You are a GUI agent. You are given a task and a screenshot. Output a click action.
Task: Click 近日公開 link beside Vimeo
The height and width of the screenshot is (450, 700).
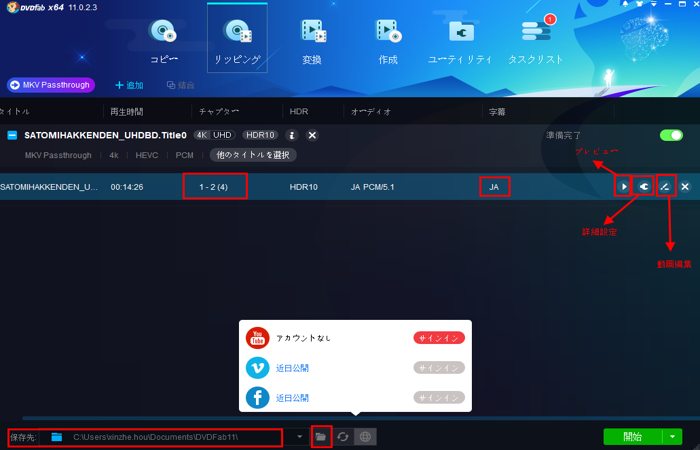(292, 368)
